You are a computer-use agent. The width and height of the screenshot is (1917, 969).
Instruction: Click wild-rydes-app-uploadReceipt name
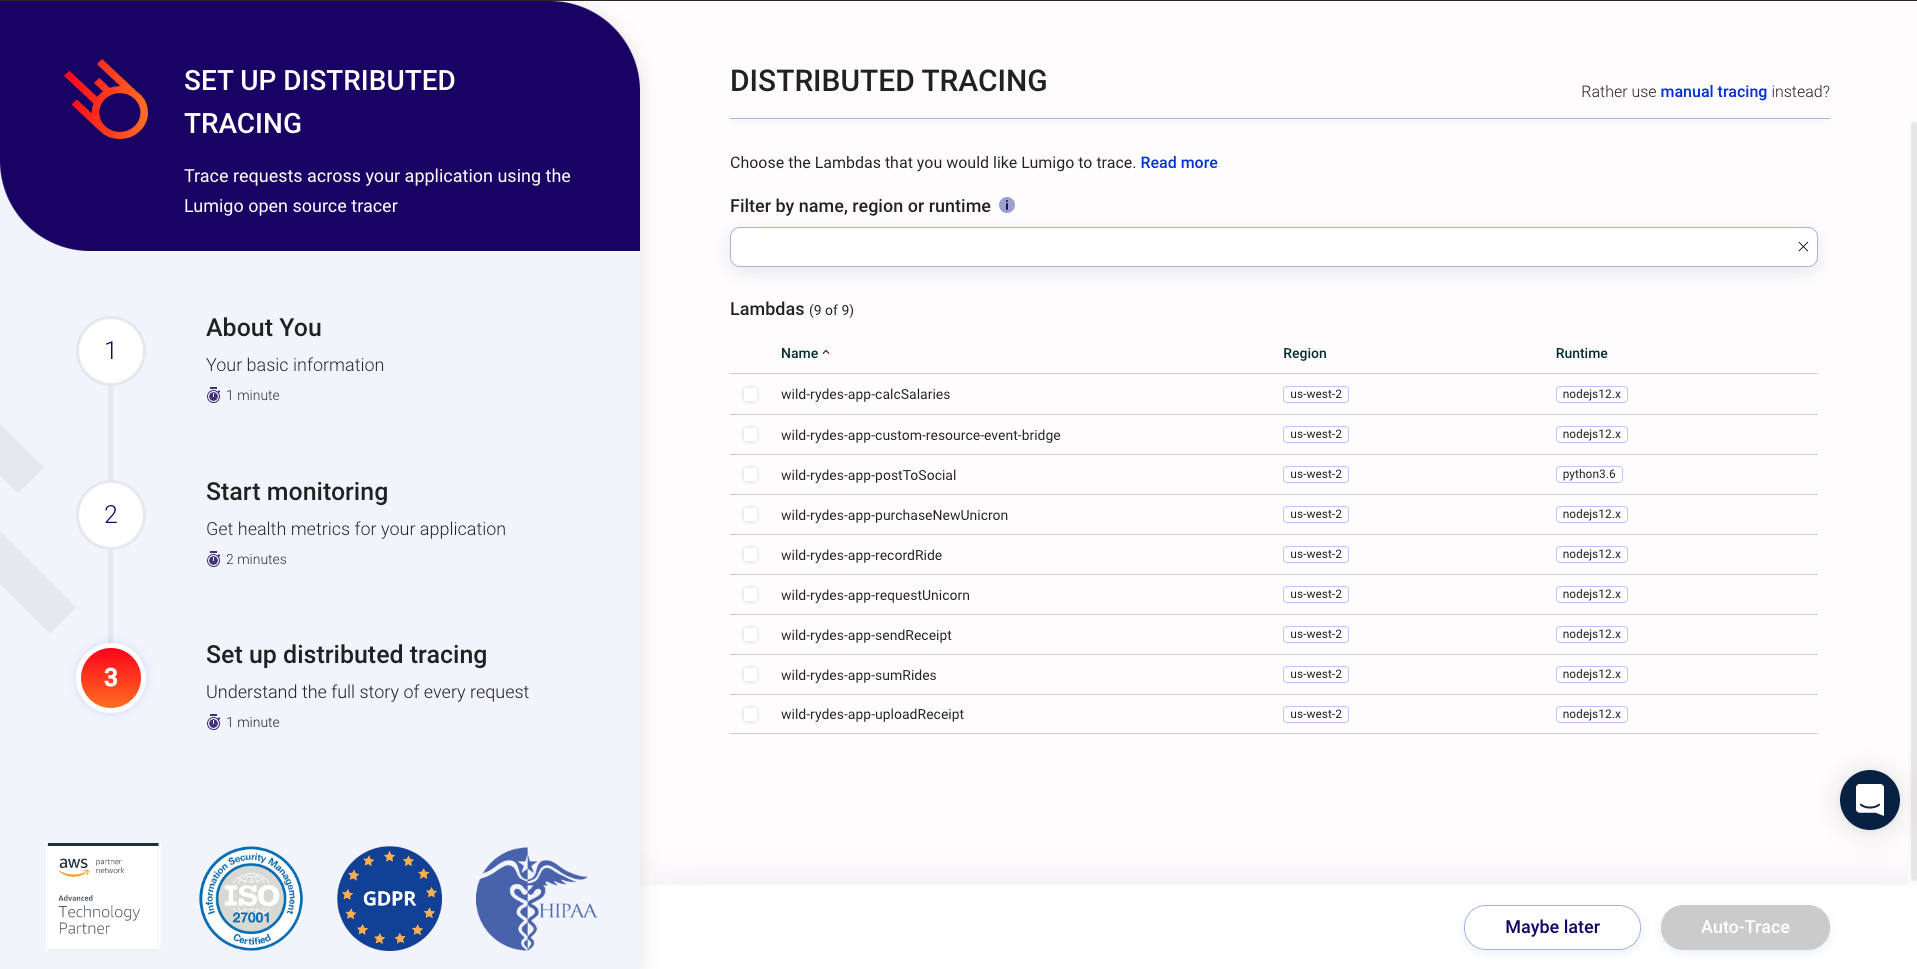point(872,714)
